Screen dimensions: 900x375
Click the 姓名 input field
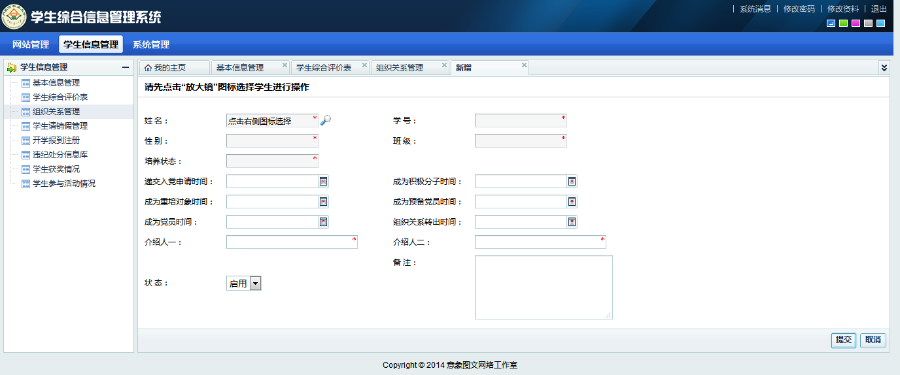pyautogui.click(x=272, y=121)
